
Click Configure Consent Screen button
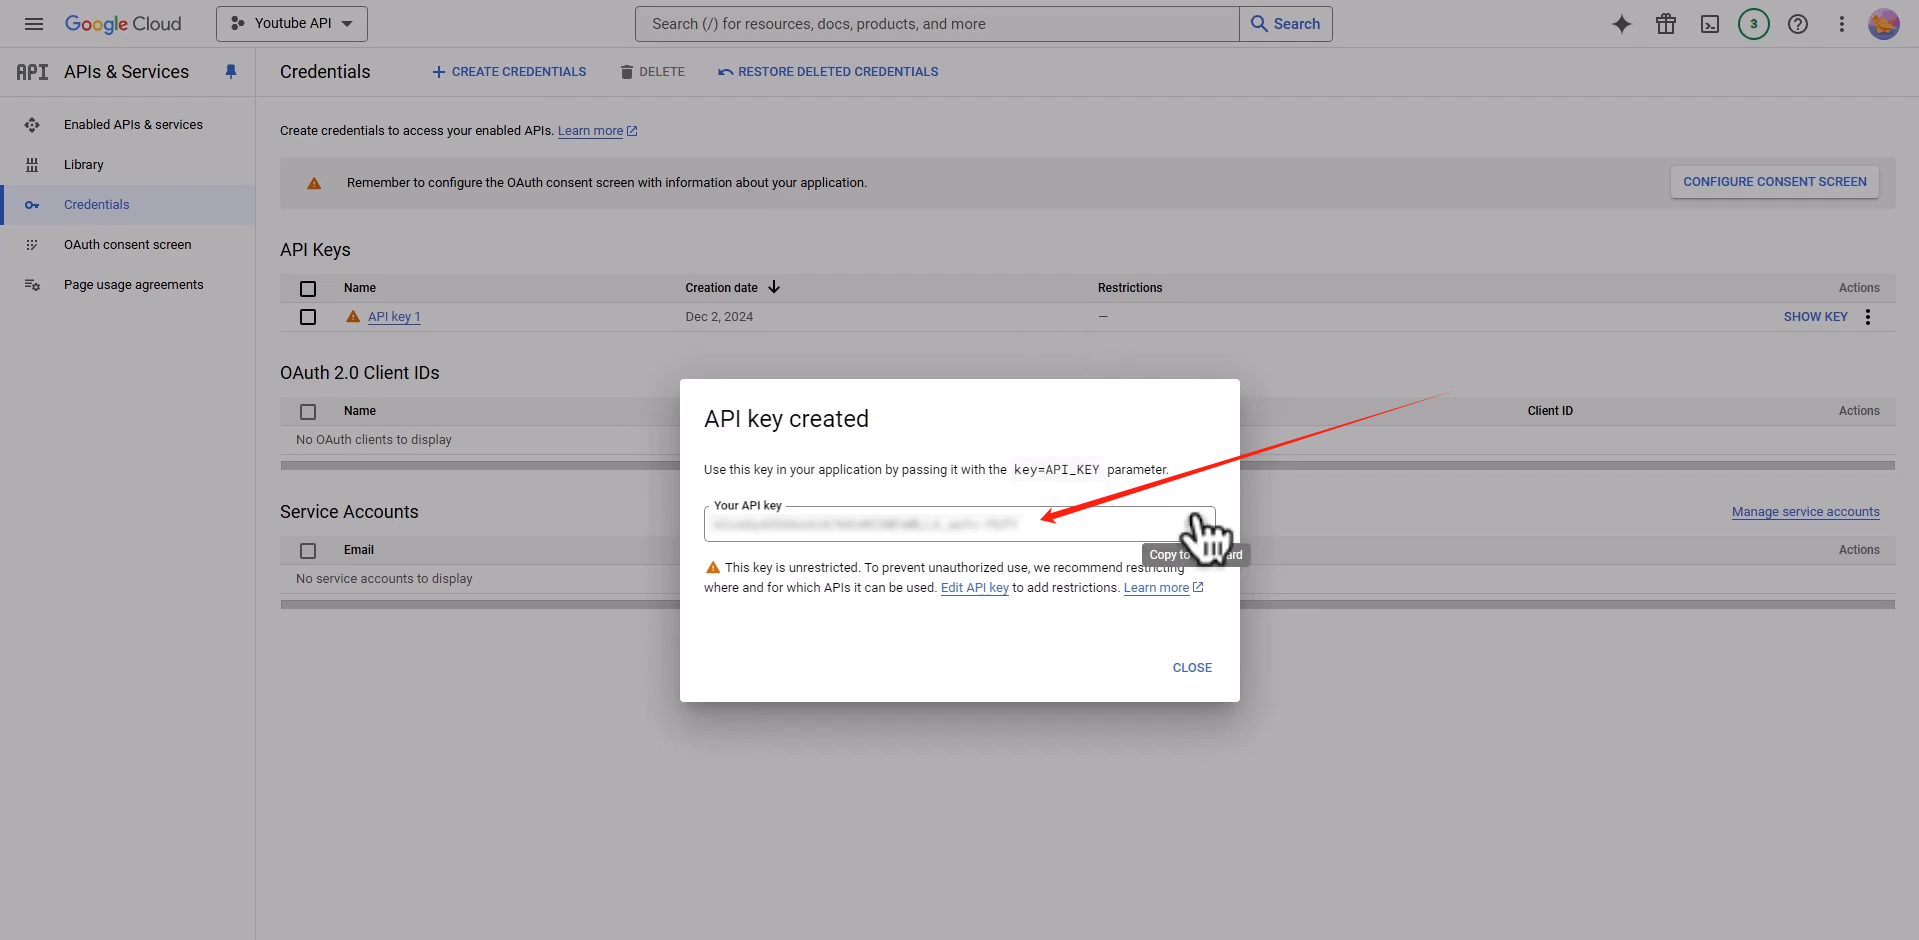[x=1774, y=182]
